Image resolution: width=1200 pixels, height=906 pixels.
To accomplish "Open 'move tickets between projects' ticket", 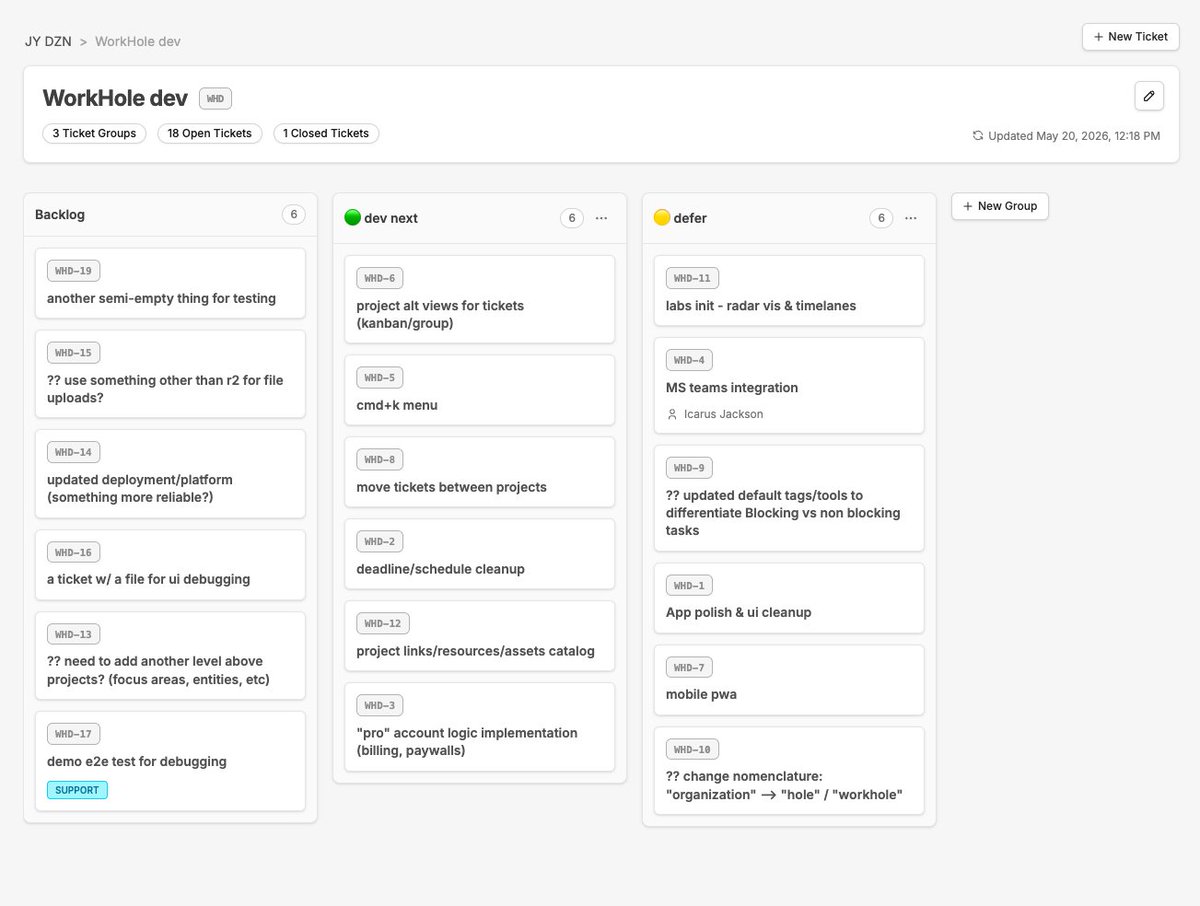I will [479, 472].
